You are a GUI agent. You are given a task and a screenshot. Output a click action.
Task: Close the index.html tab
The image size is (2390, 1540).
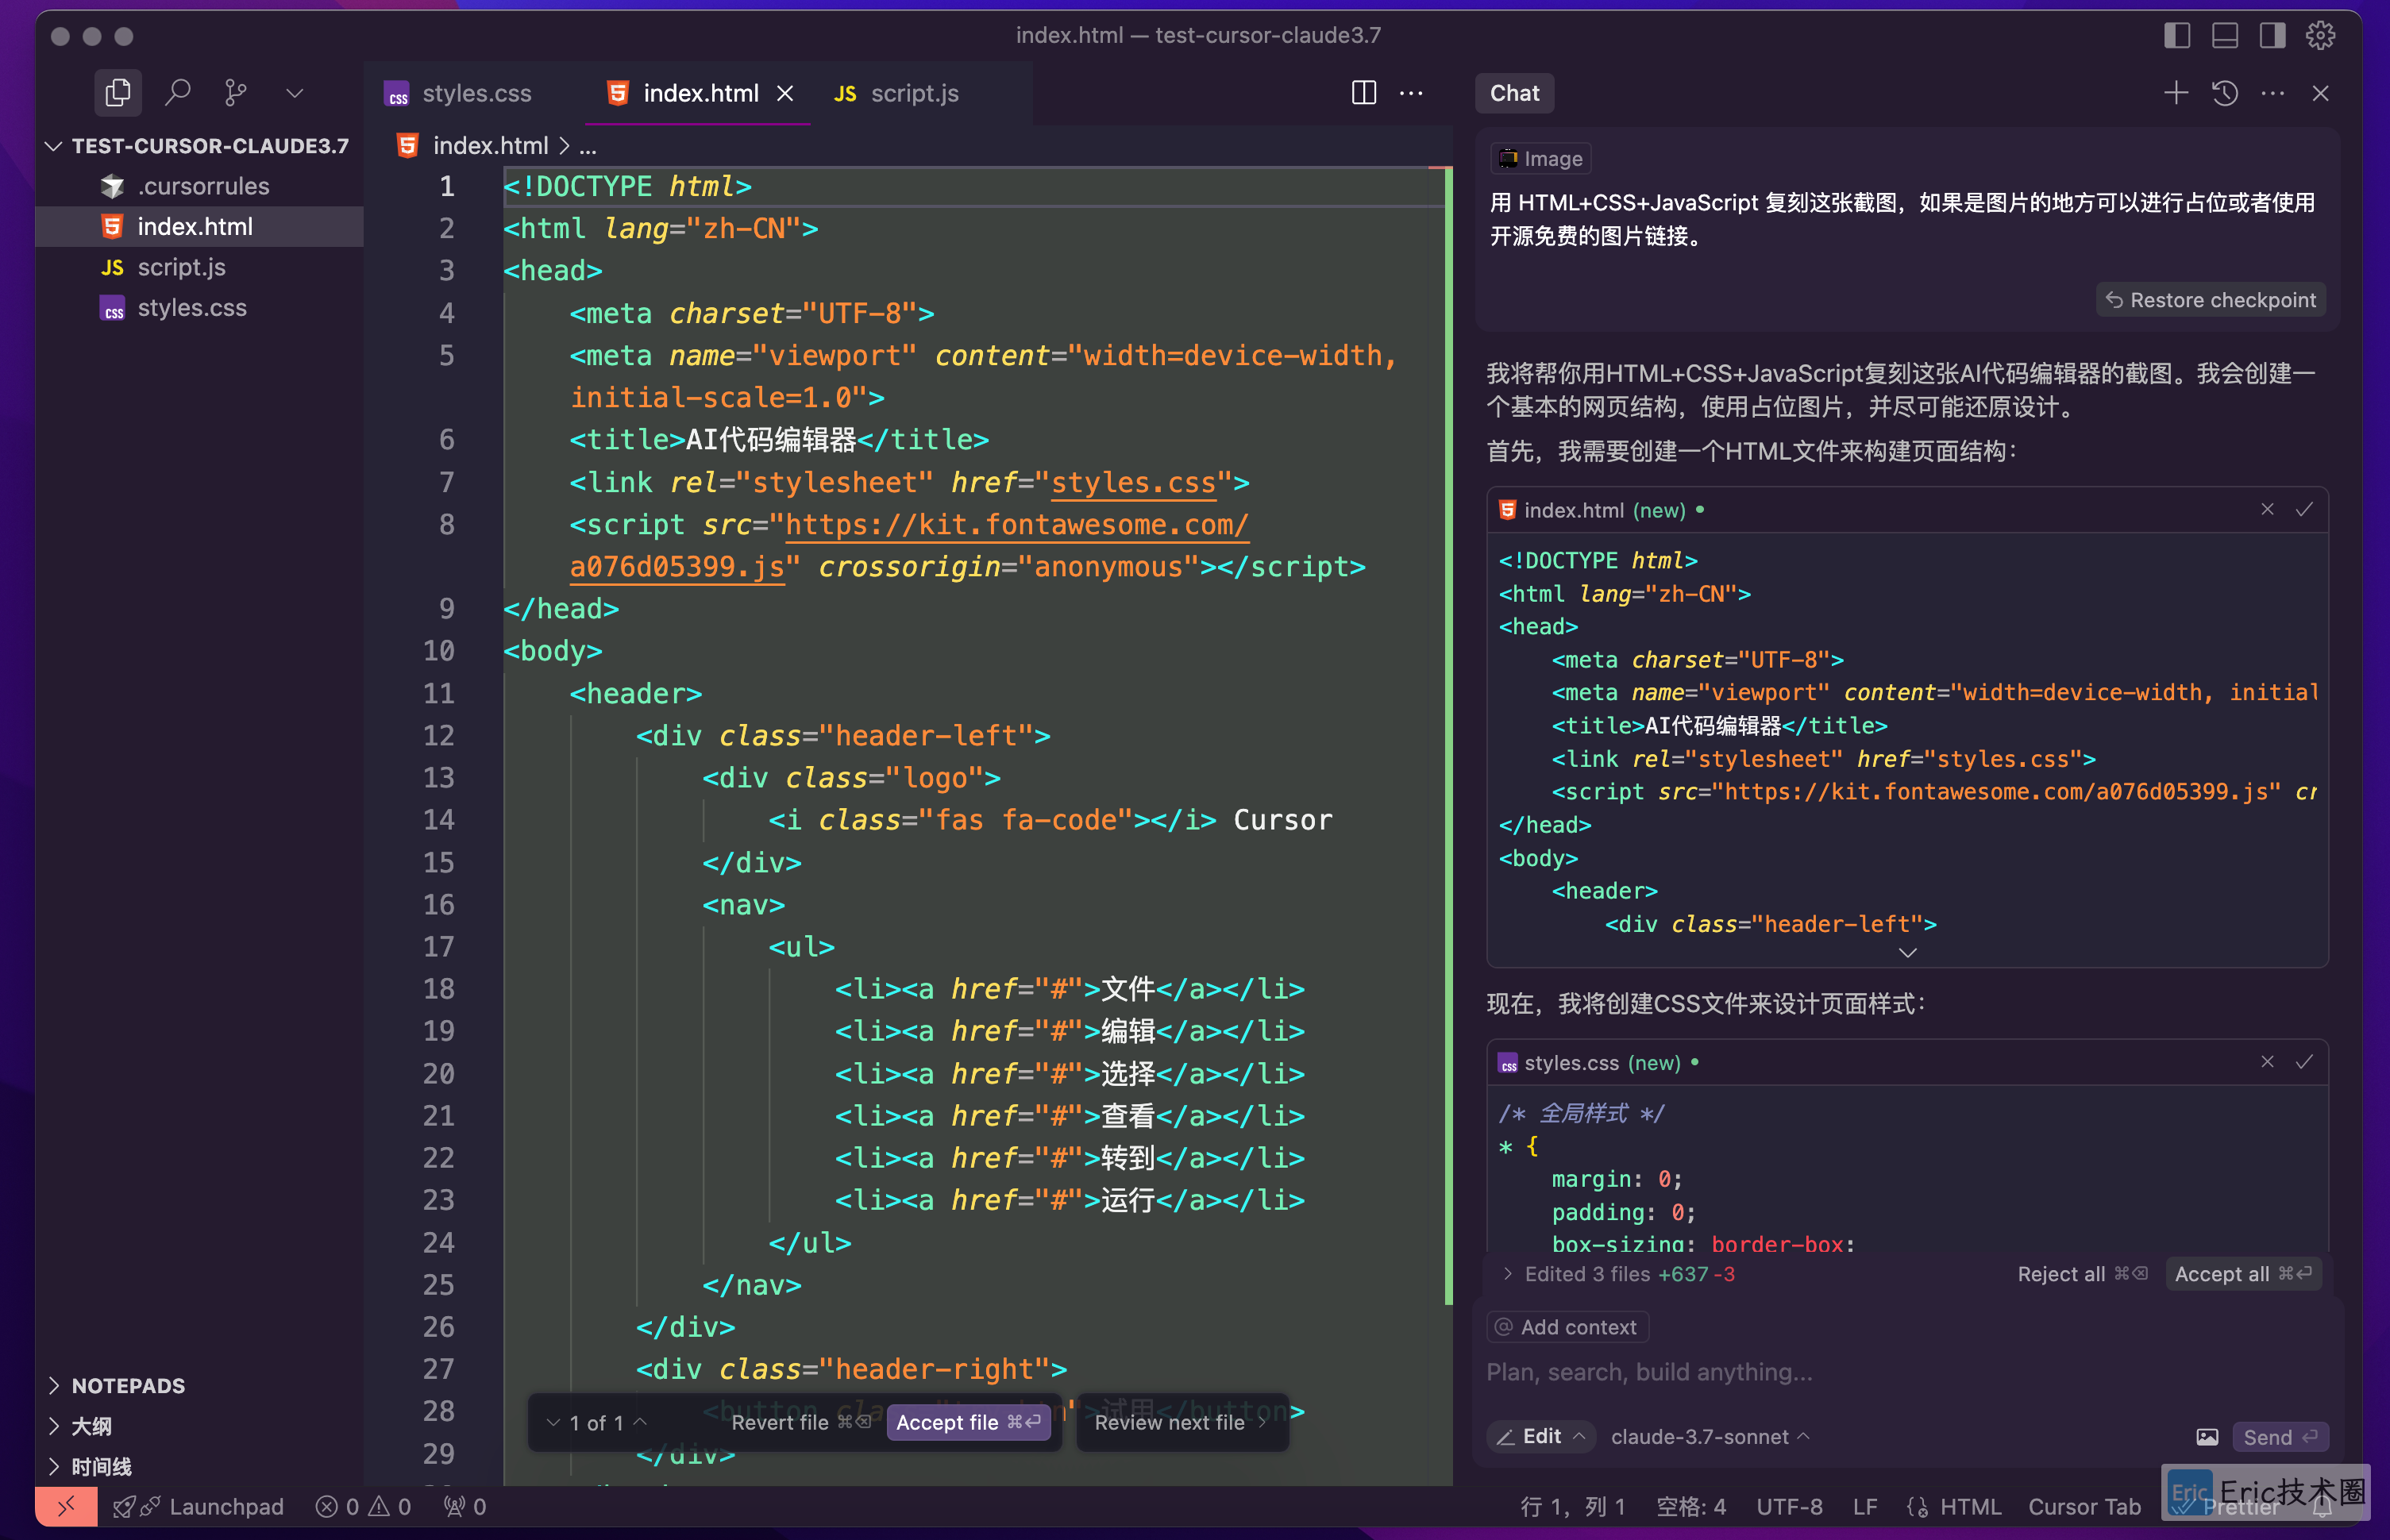(786, 93)
